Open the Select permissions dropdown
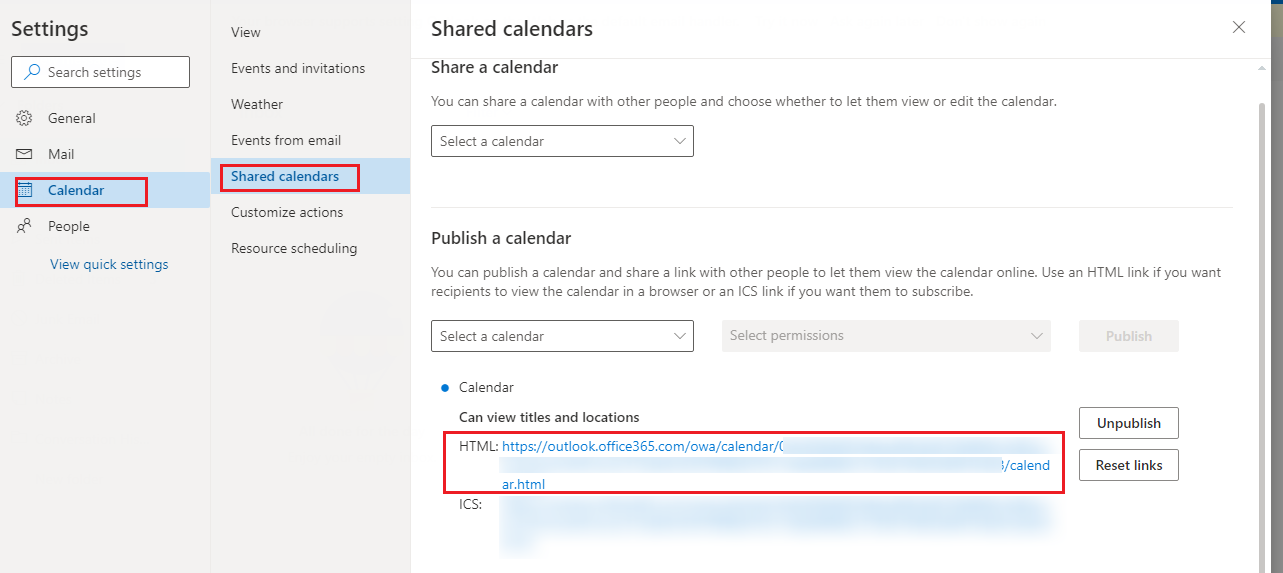 tap(886, 336)
